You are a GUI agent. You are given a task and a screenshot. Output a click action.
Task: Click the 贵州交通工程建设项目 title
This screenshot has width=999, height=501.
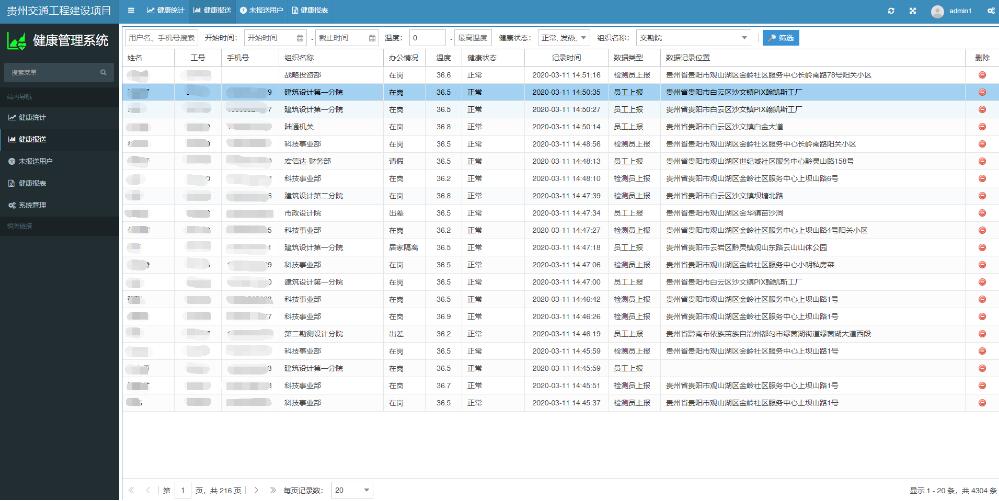pyautogui.click(x=59, y=11)
